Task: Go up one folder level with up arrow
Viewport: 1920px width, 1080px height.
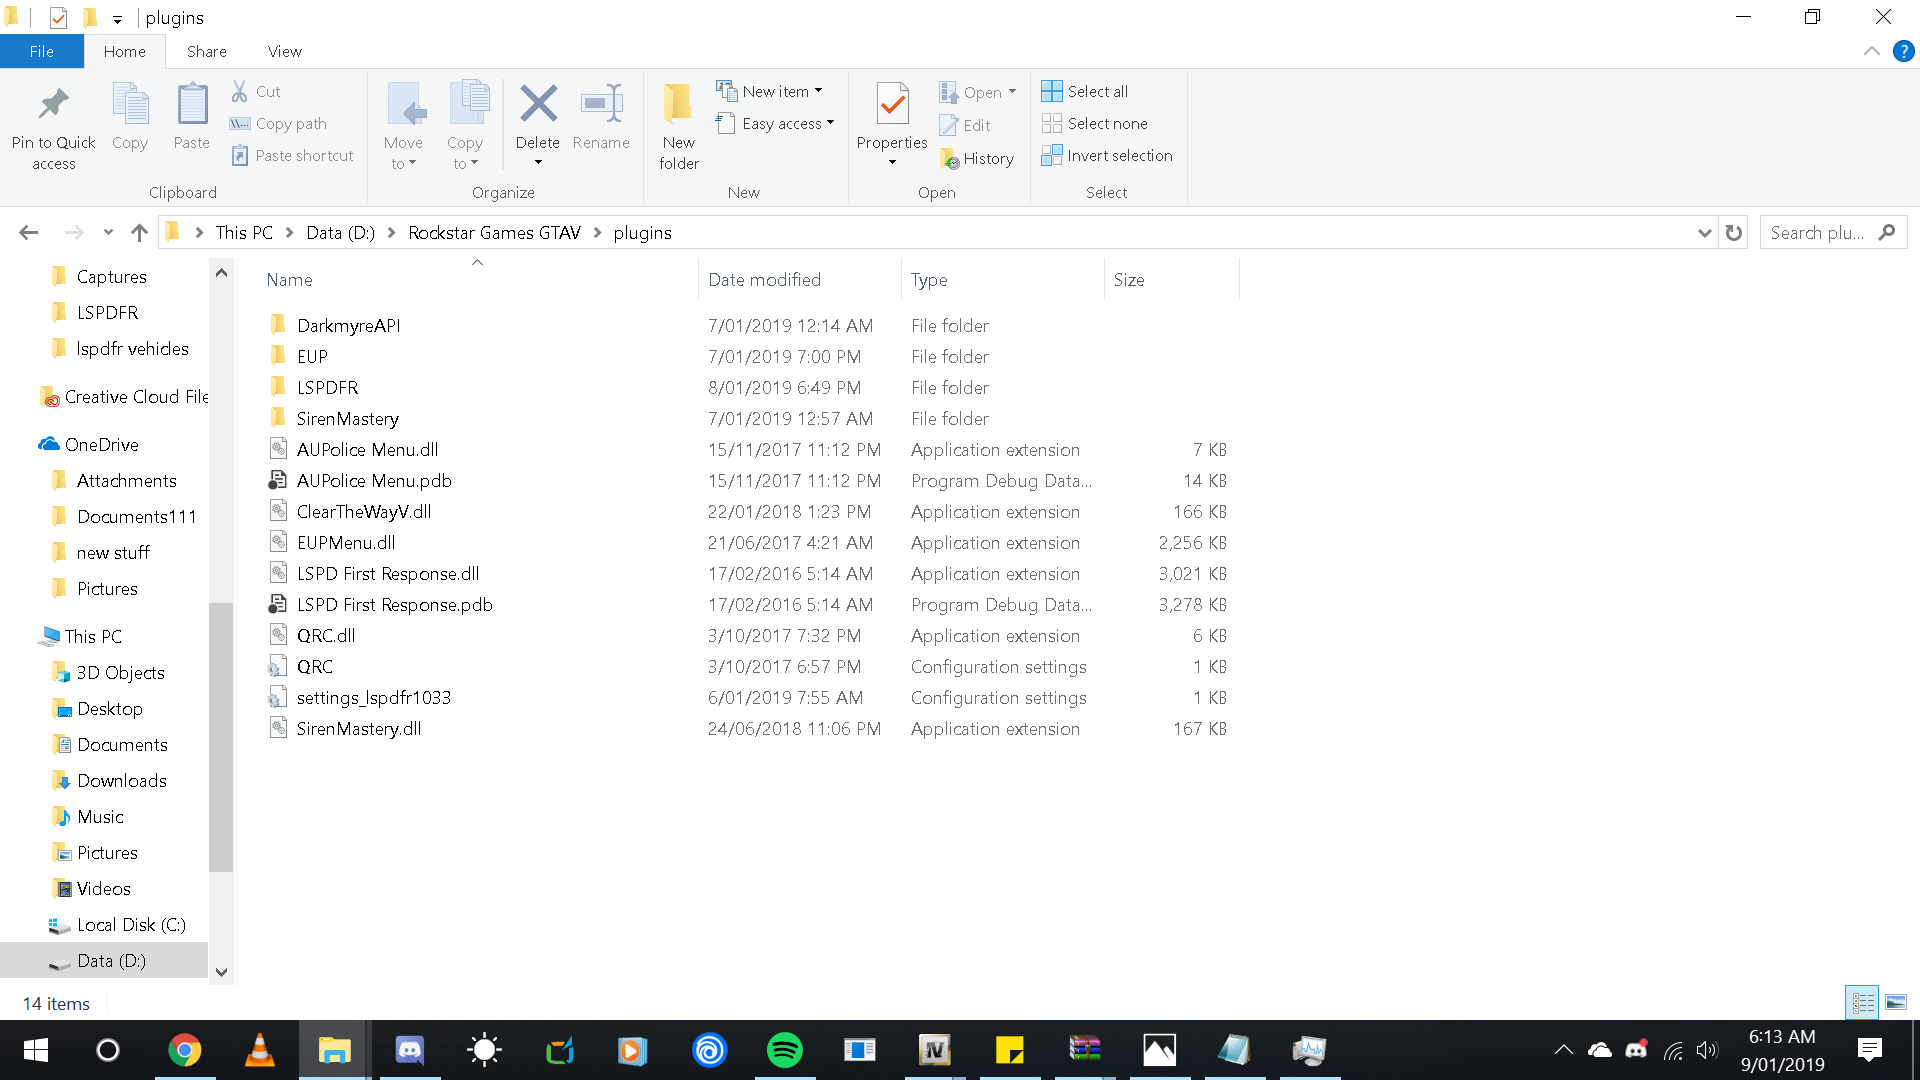Action: click(x=139, y=233)
